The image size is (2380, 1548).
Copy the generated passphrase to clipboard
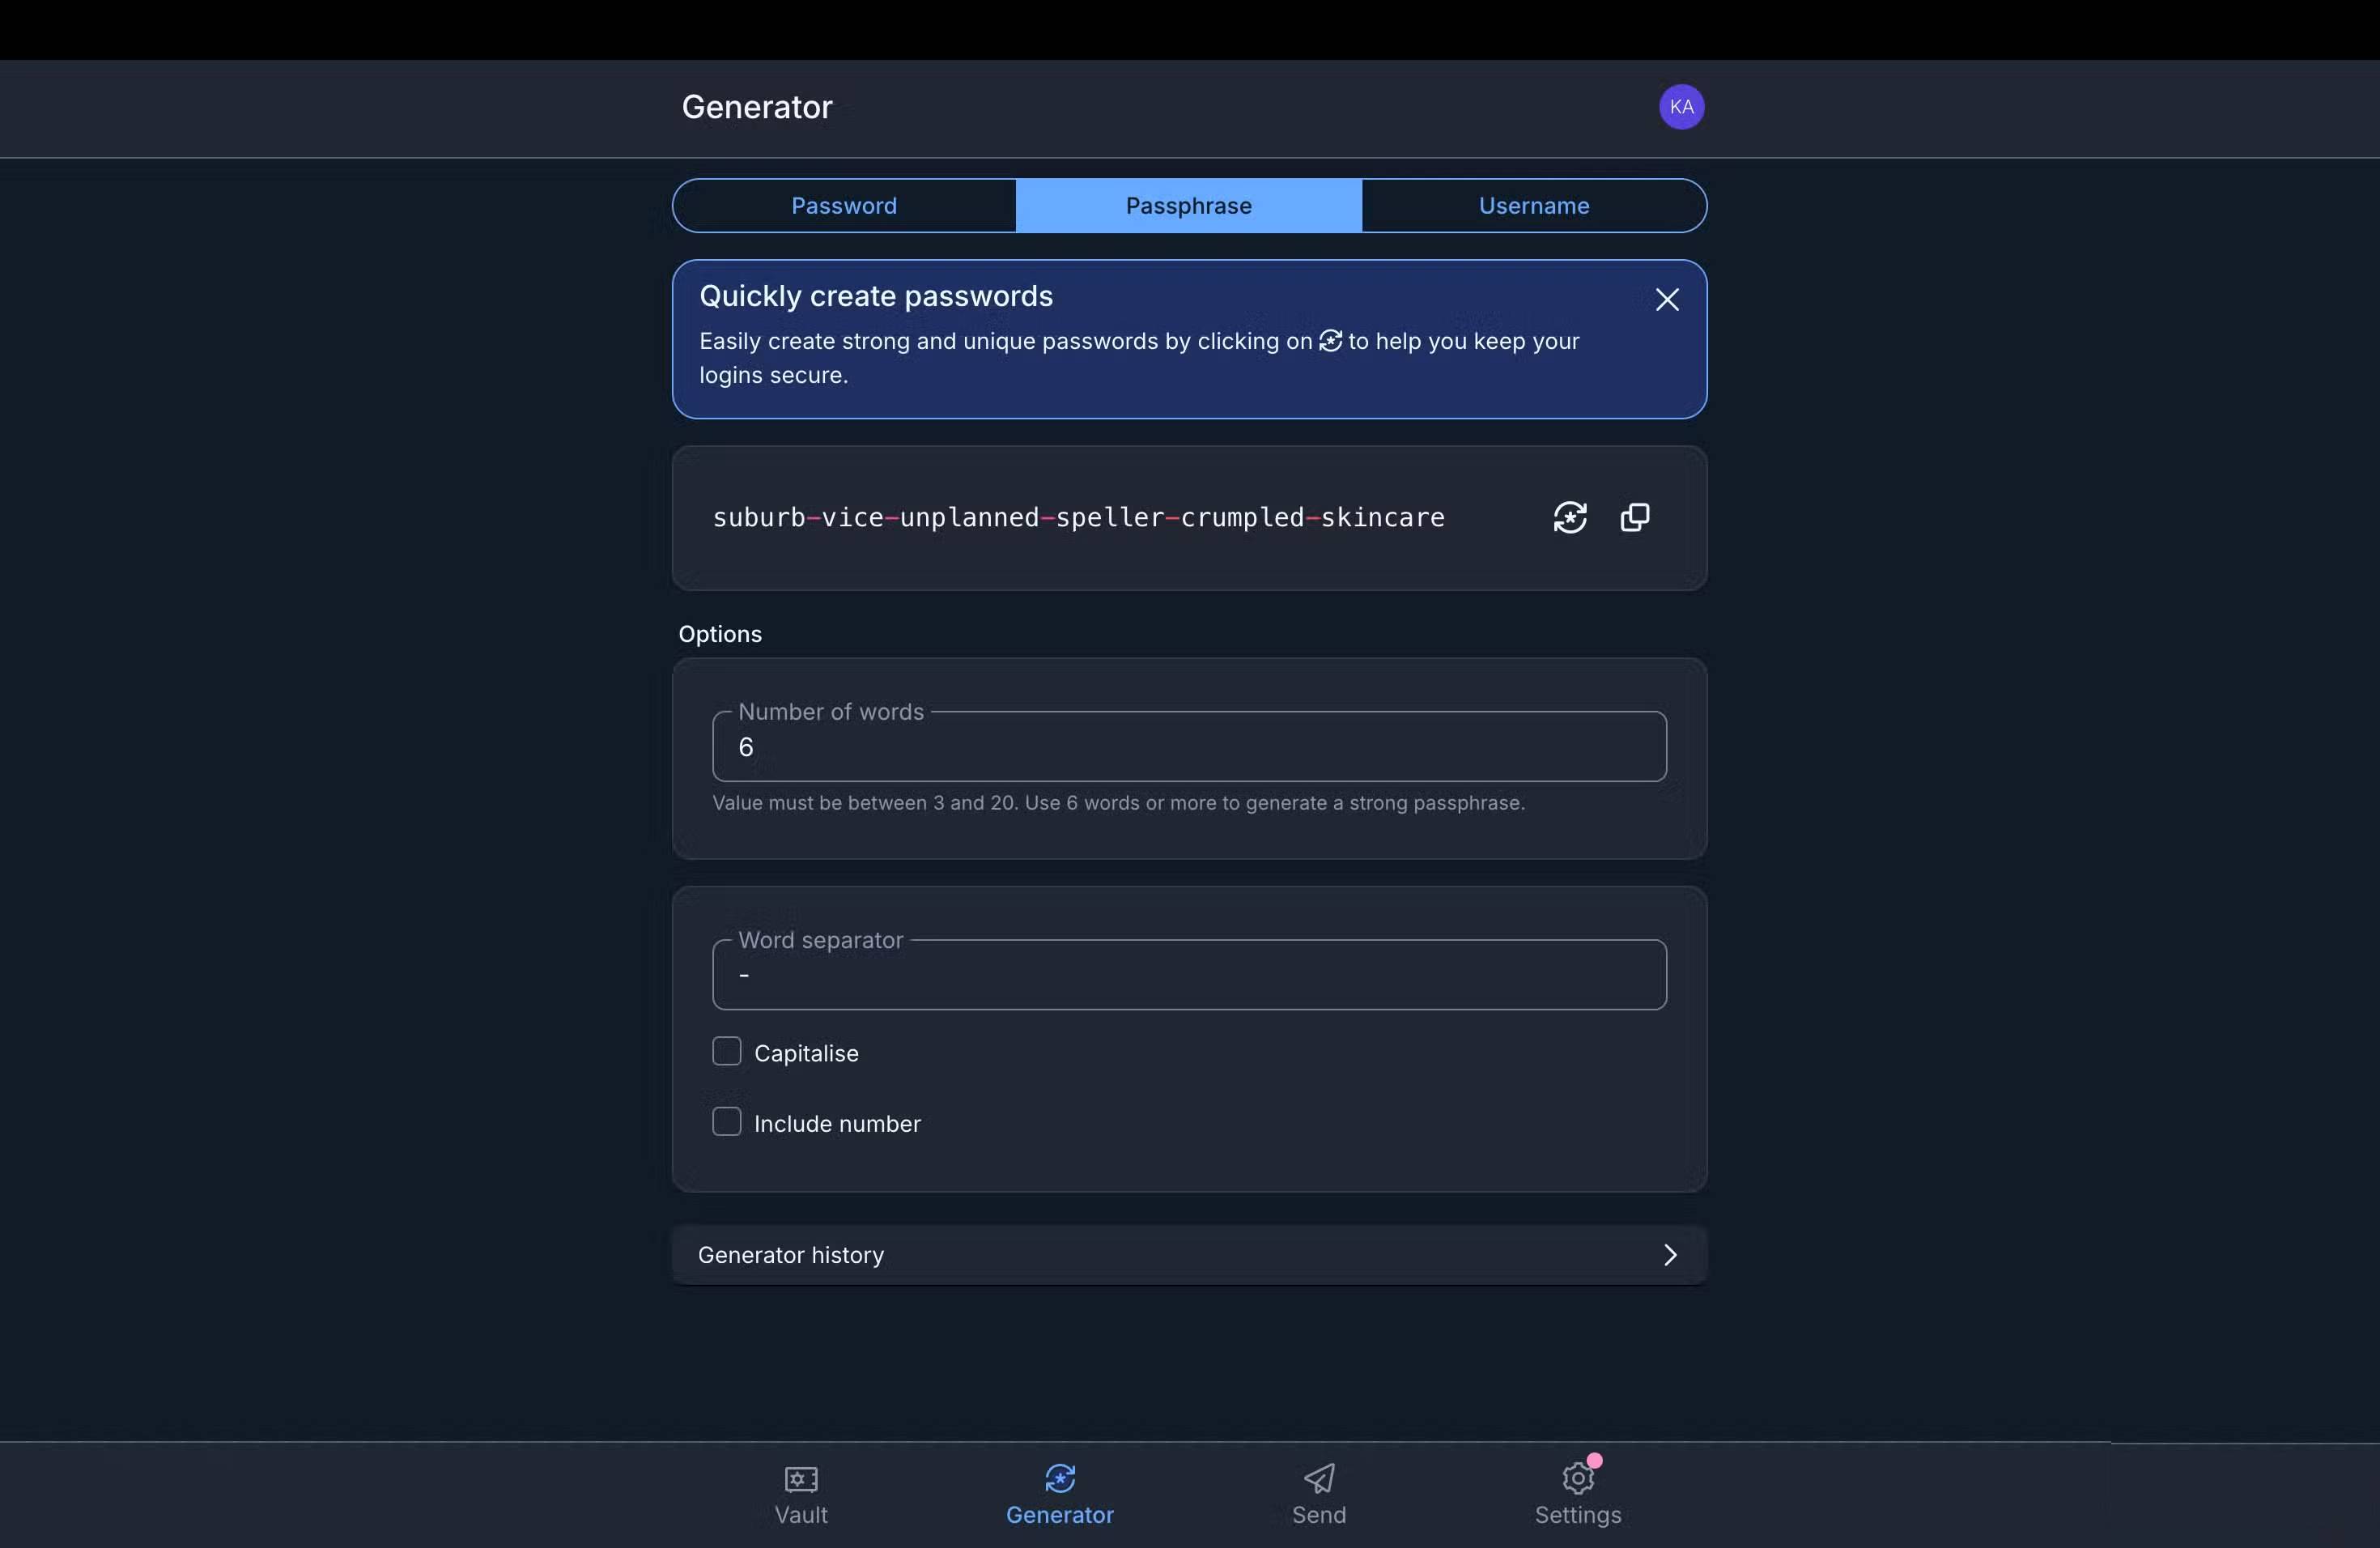(1634, 517)
